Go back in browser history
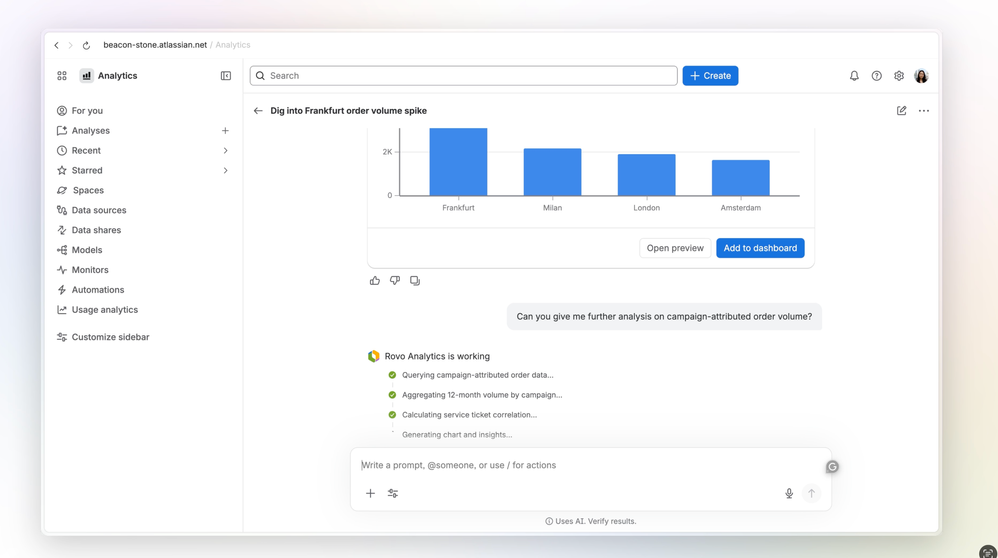 [57, 45]
